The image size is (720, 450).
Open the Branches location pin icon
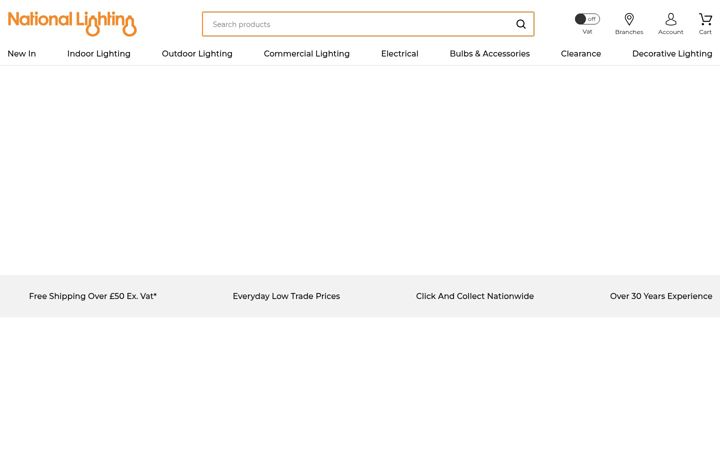pyautogui.click(x=629, y=19)
